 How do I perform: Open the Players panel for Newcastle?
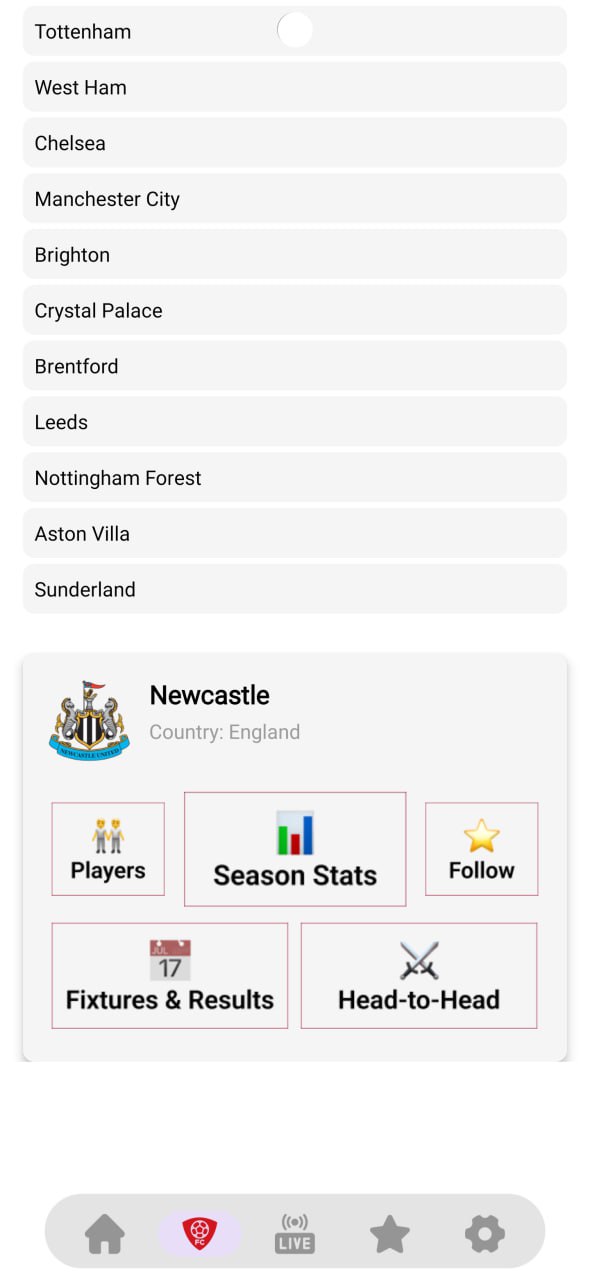(x=108, y=848)
